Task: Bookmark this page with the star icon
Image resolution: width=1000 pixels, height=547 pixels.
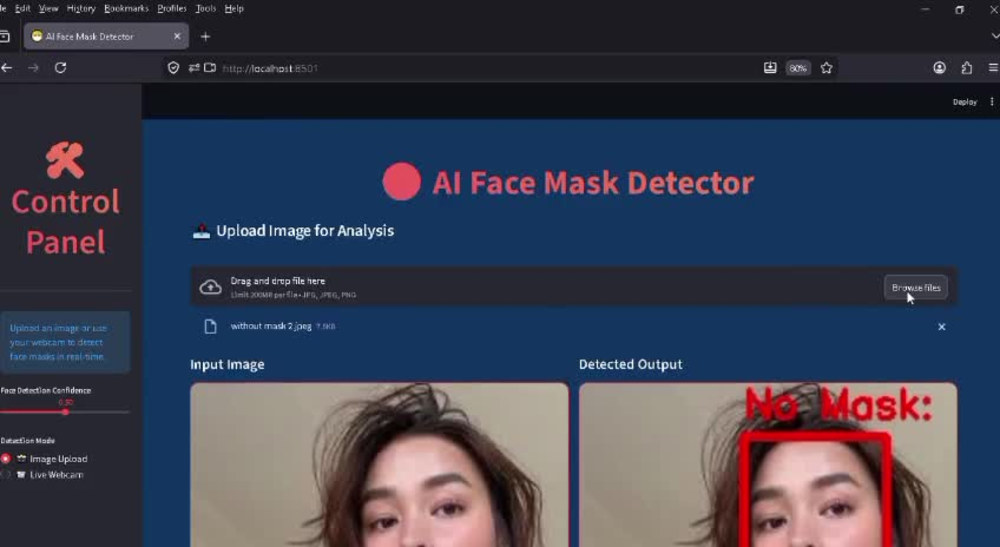Action: click(827, 68)
